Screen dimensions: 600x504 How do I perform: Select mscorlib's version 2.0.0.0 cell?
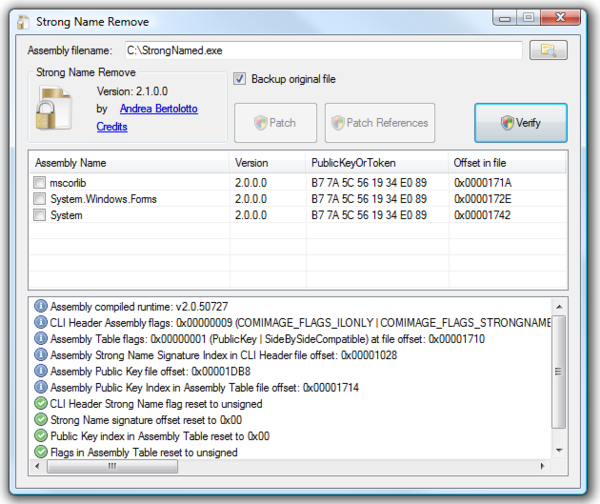[251, 183]
